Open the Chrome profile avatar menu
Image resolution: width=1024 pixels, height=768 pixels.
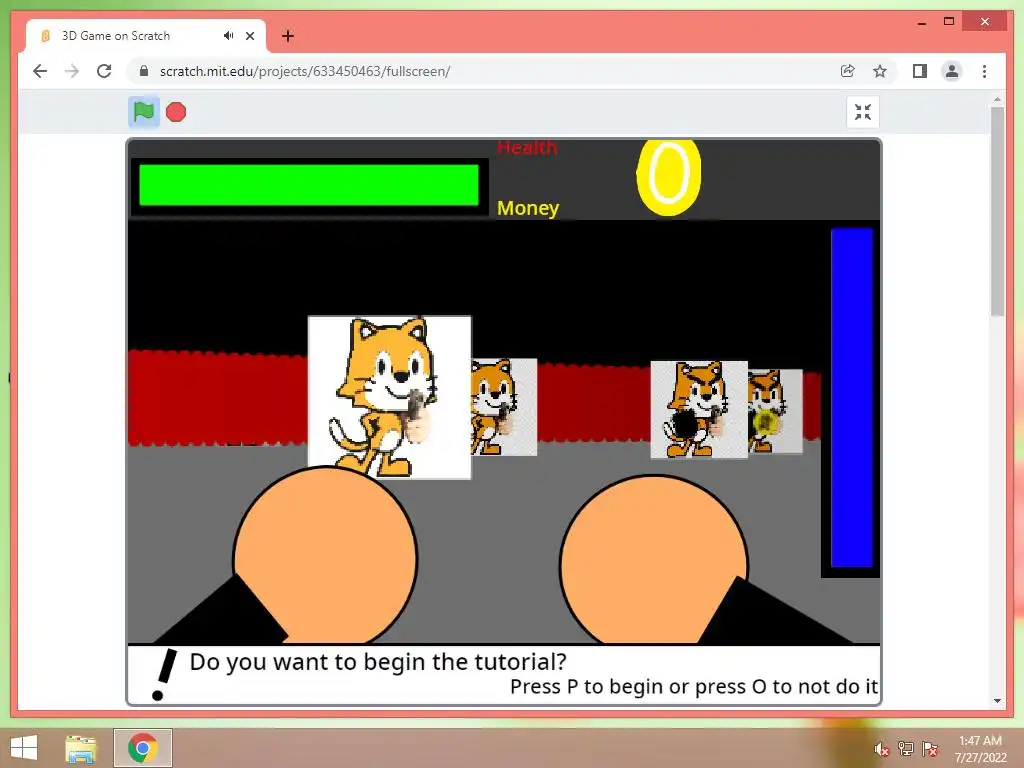(x=952, y=71)
